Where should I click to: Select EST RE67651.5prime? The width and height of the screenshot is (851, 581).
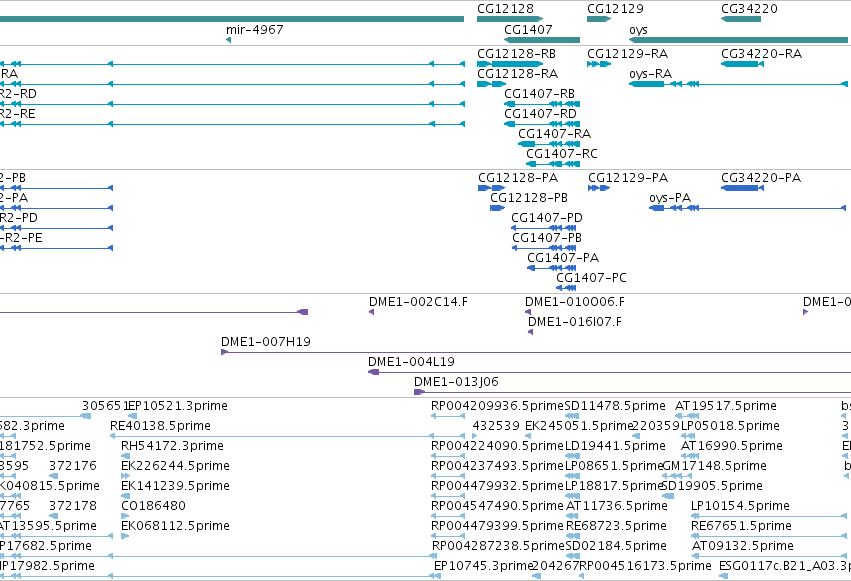click(x=769, y=536)
